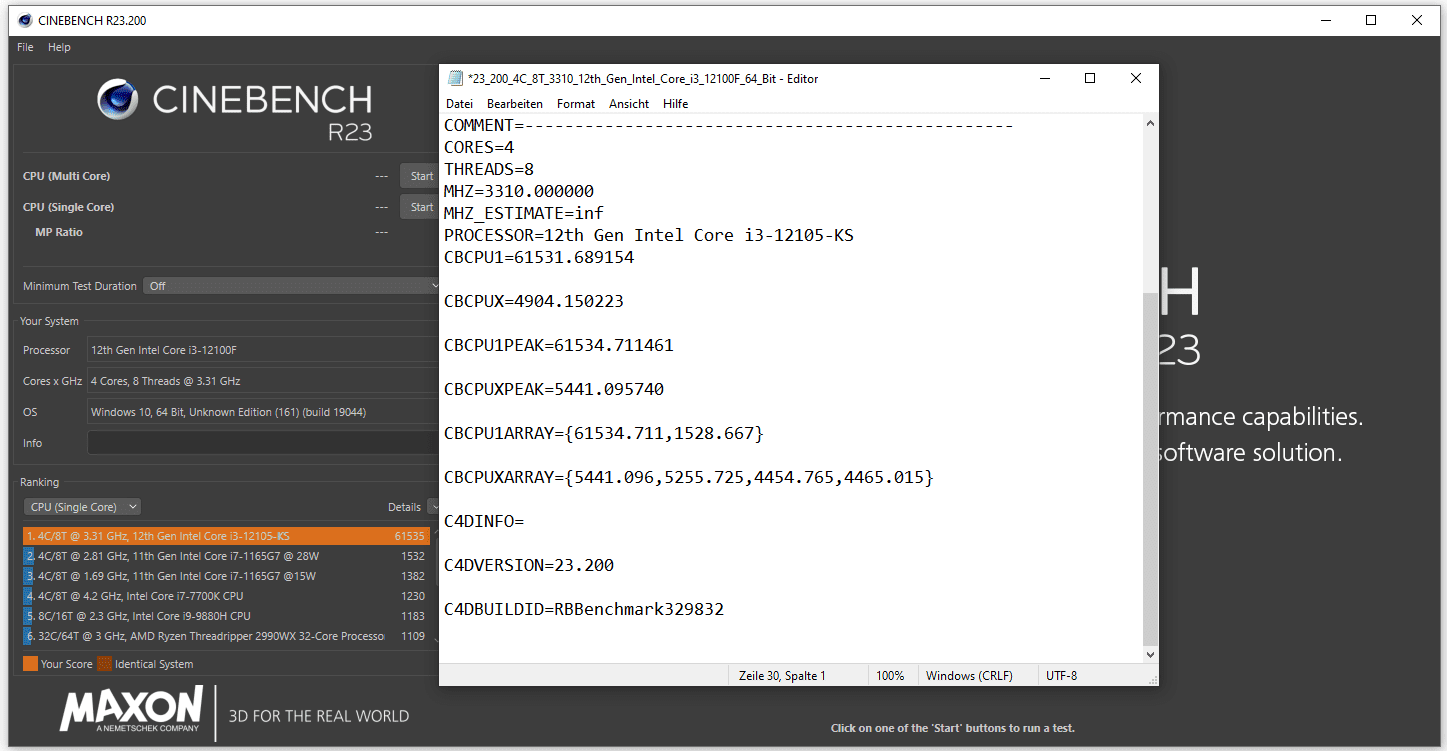The width and height of the screenshot is (1447, 751).
Task: Open the Datei menu in Editor
Action: coord(459,104)
